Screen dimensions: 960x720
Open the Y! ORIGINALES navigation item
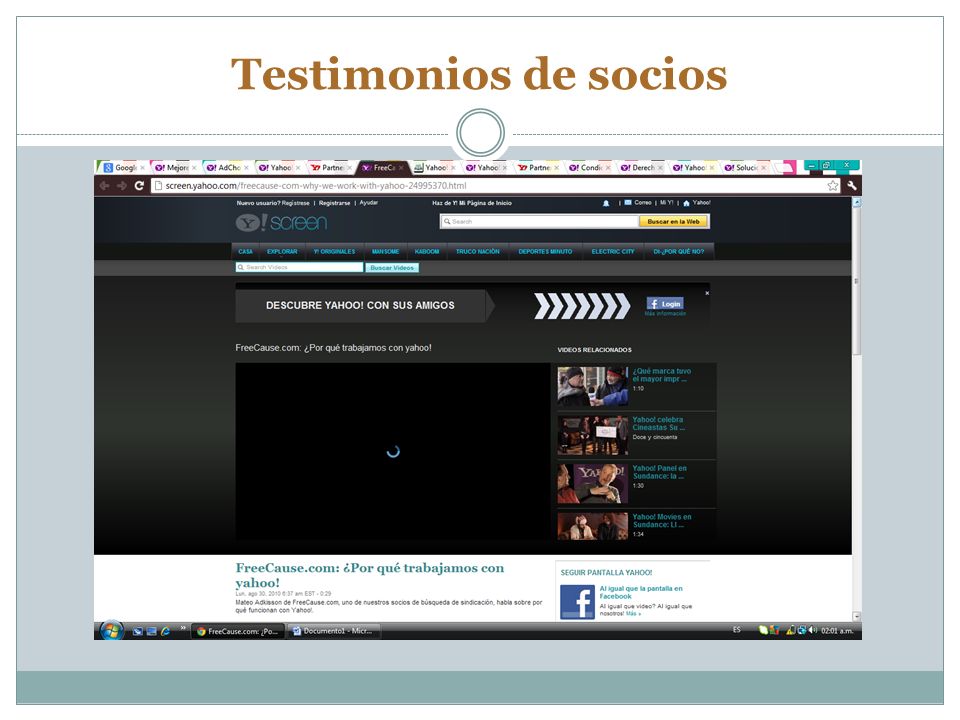(x=334, y=252)
